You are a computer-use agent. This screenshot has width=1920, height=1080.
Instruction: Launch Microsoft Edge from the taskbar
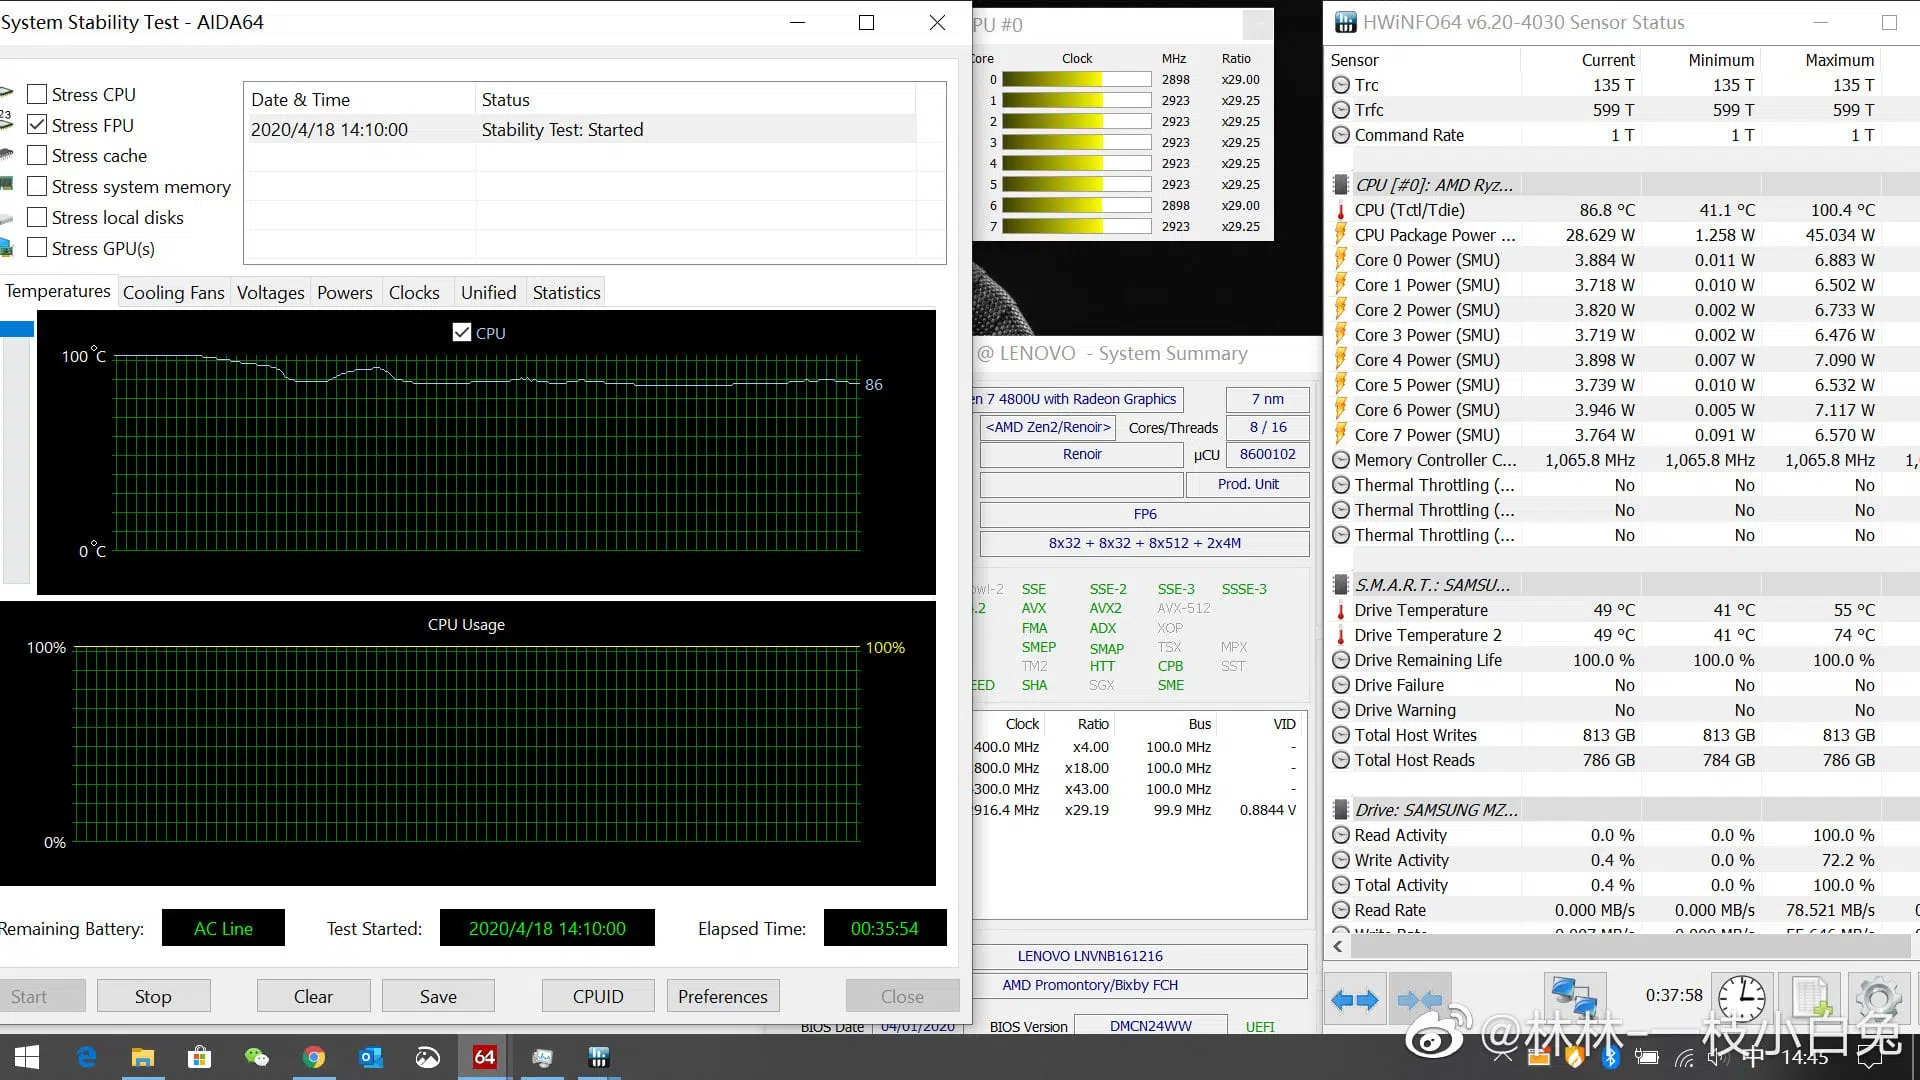point(86,1057)
